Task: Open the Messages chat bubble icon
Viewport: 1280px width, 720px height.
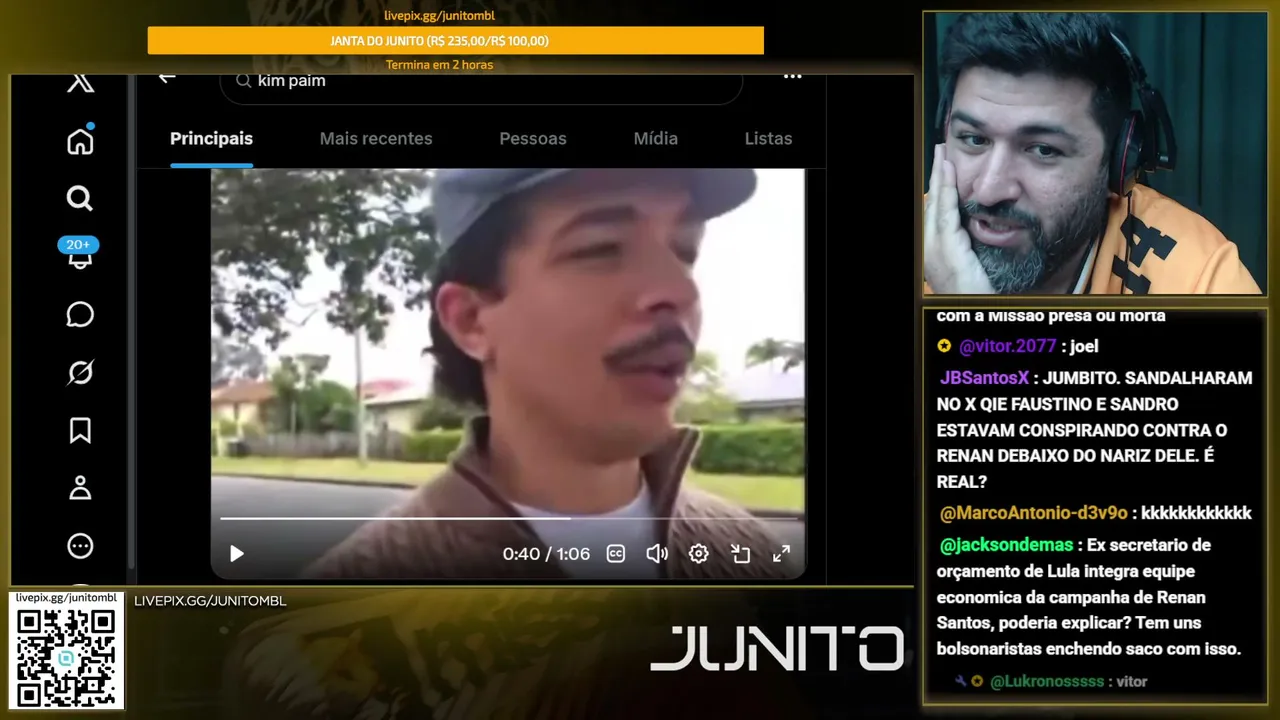Action: [x=80, y=315]
